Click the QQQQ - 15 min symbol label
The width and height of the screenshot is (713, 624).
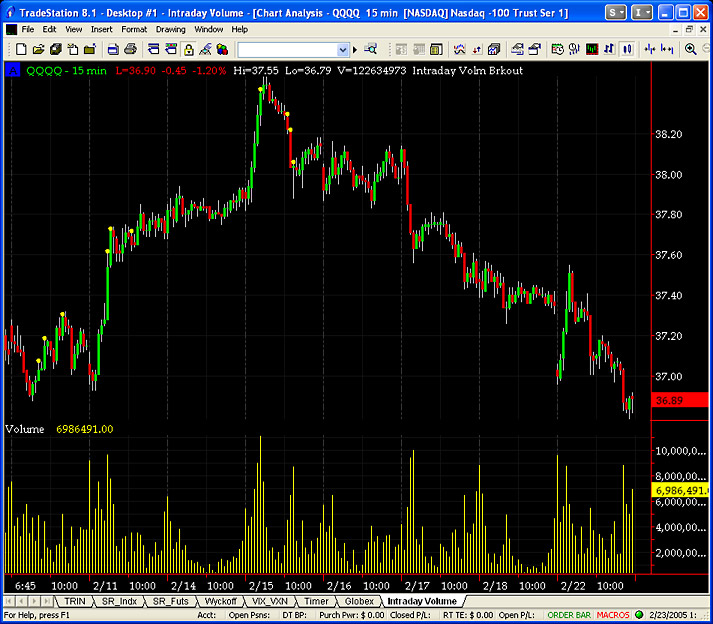point(66,70)
